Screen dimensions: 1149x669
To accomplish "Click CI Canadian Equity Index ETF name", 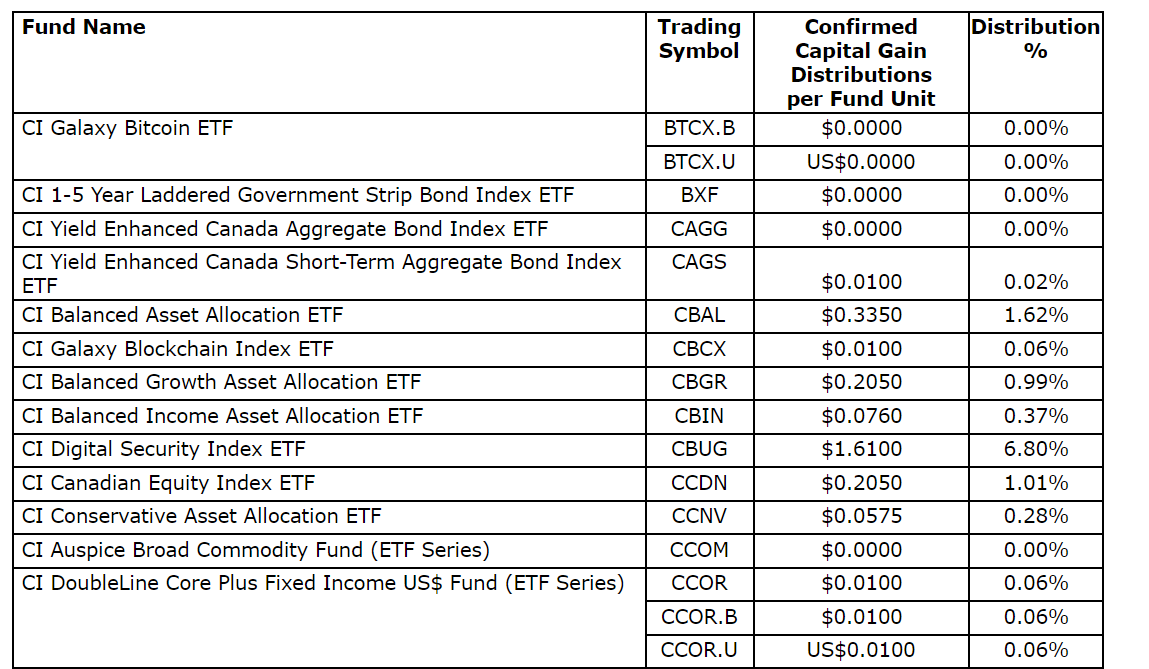I will pyautogui.click(x=168, y=483).
